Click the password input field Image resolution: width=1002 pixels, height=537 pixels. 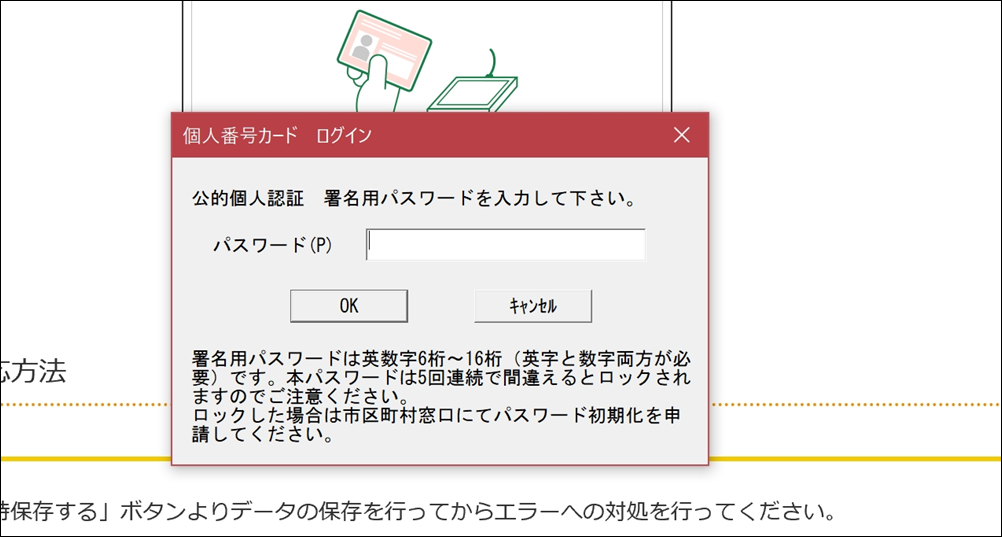[x=505, y=245]
